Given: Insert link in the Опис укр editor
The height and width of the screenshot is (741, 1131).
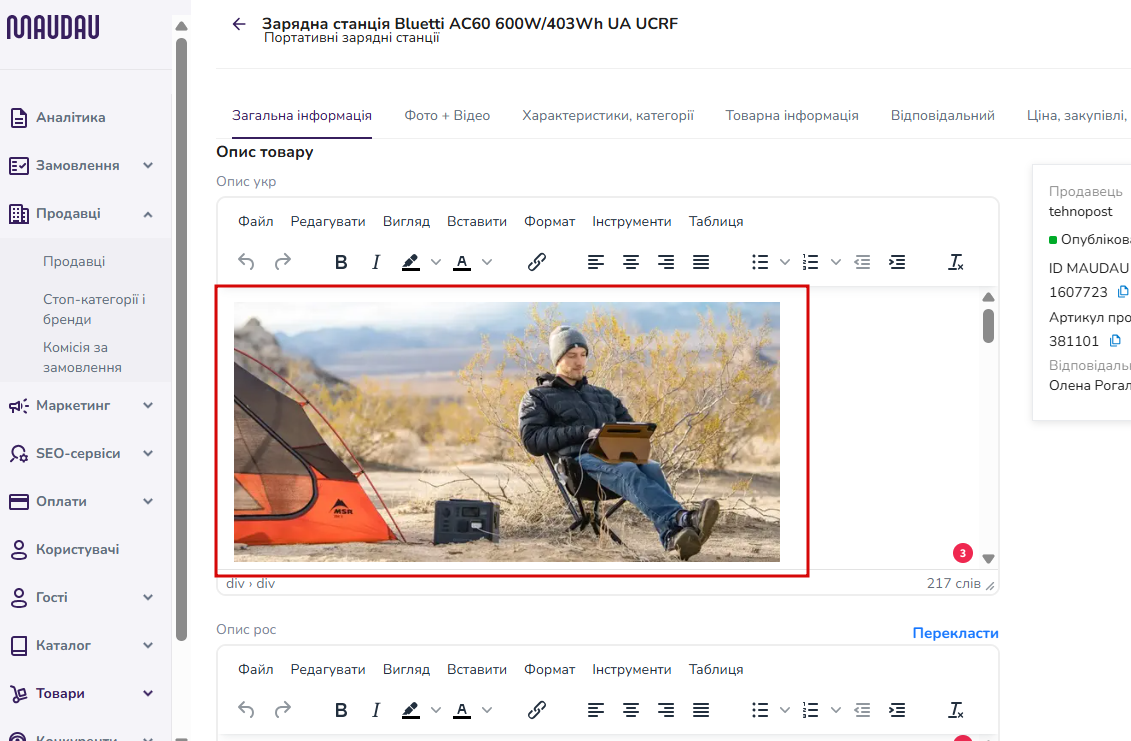Looking at the screenshot, I should 537,262.
